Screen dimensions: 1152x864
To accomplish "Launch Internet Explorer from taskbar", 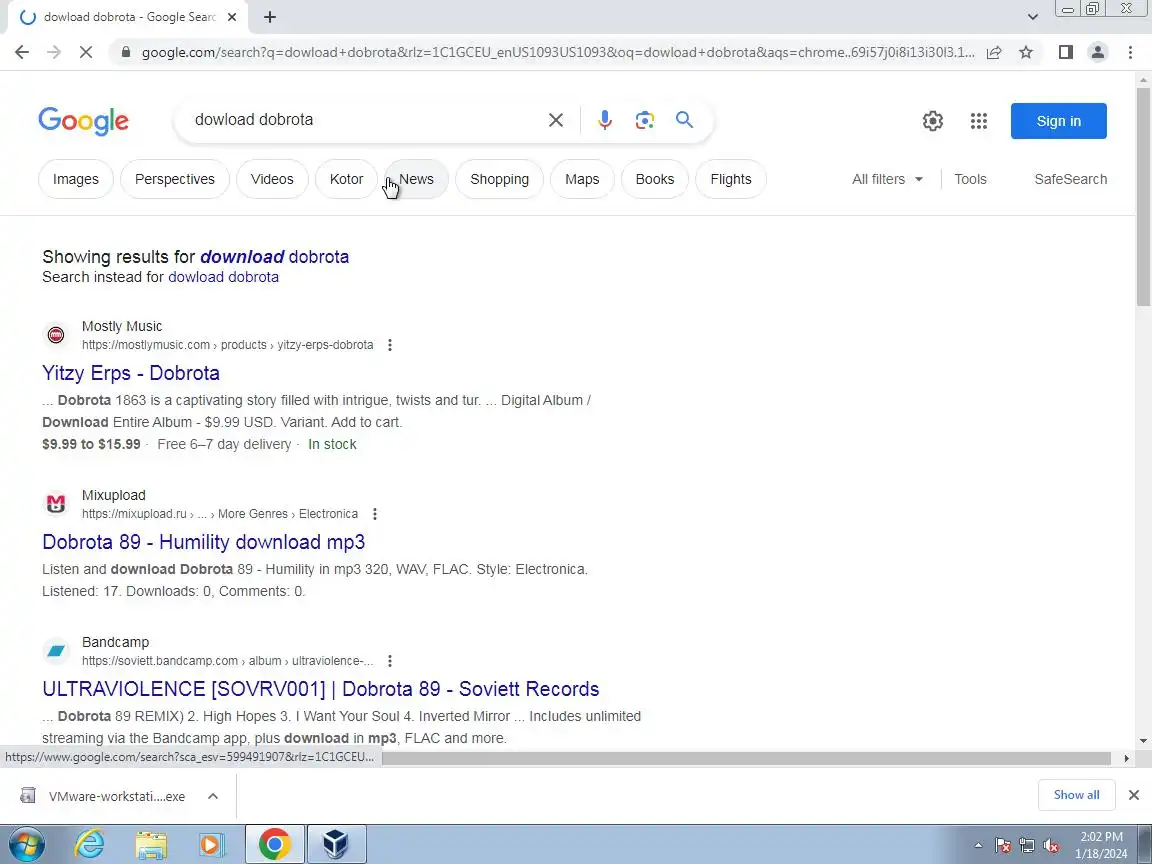I will coord(90,844).
